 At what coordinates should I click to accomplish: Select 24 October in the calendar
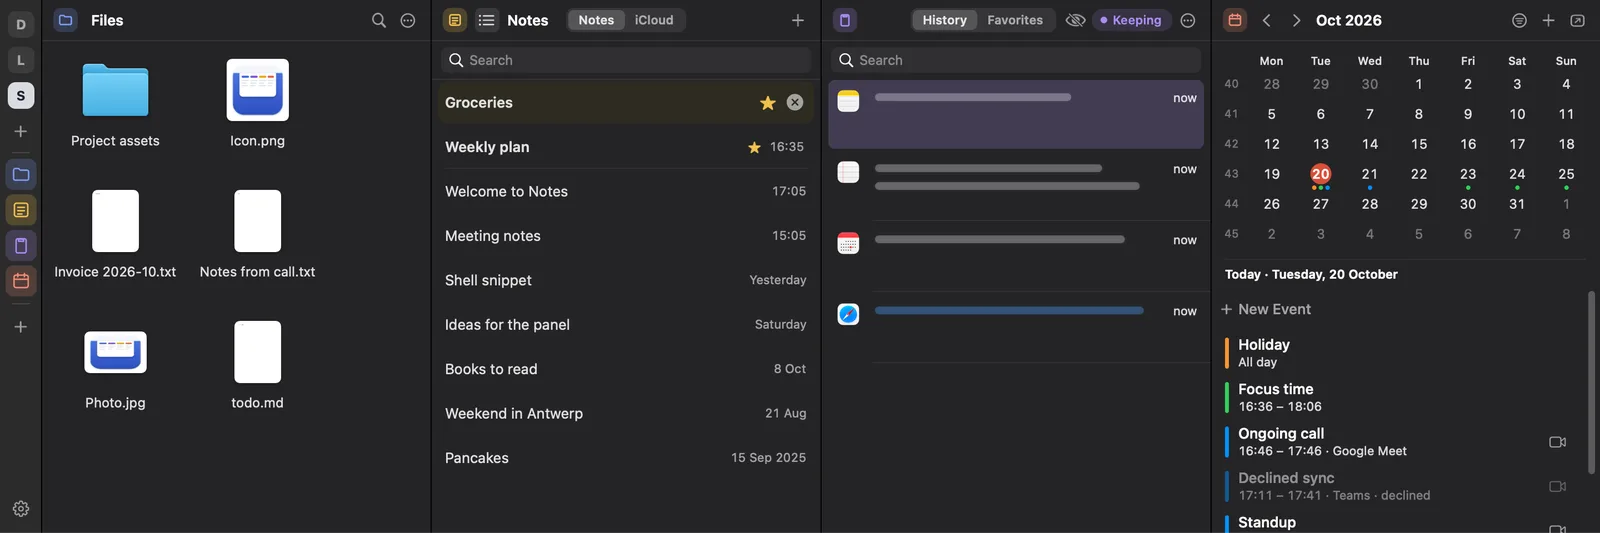tap(1517, 174)
